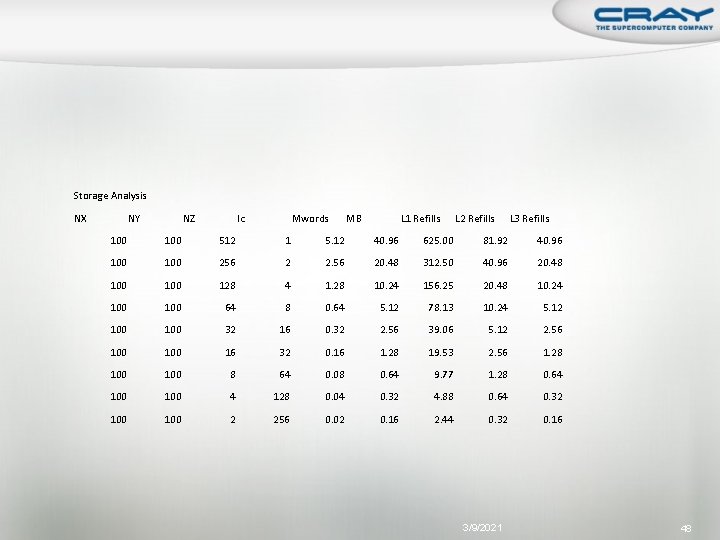Image resolution: width=720 pixels, height=540 pixels.
Task: Select L3 Refills value 0.16 in last row
Action: tap(553, 420)
